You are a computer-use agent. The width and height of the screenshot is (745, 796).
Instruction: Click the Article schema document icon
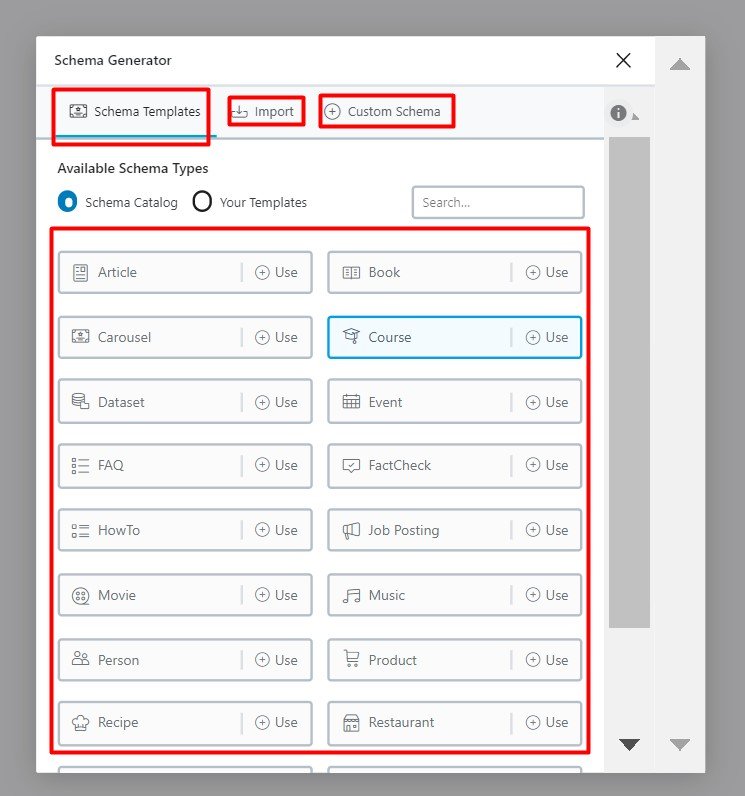click(80, 272)
